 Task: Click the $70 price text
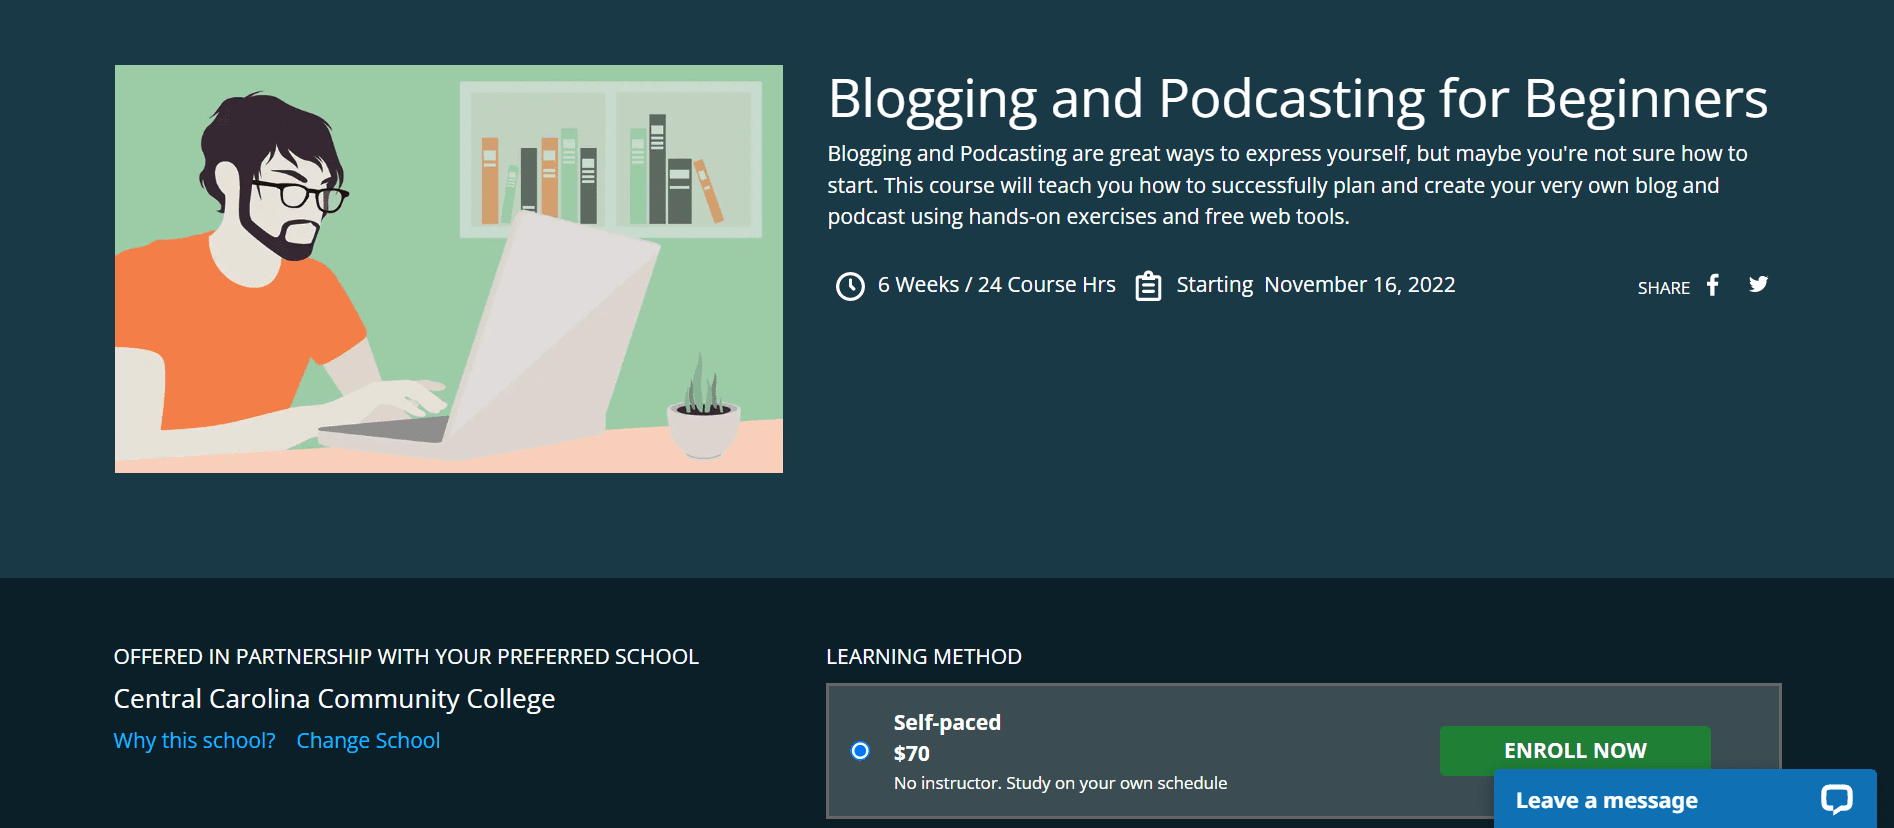coord(911,753)
